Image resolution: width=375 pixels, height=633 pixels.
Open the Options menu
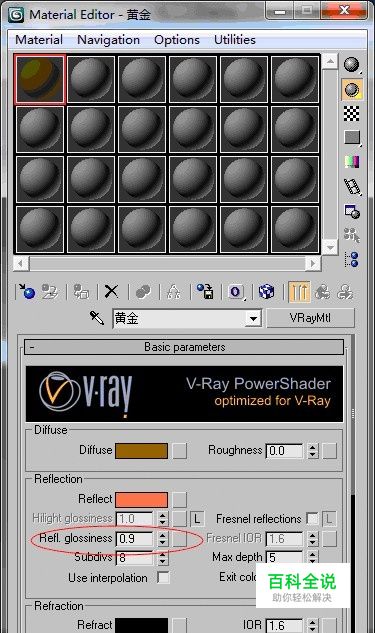point(177,40)
